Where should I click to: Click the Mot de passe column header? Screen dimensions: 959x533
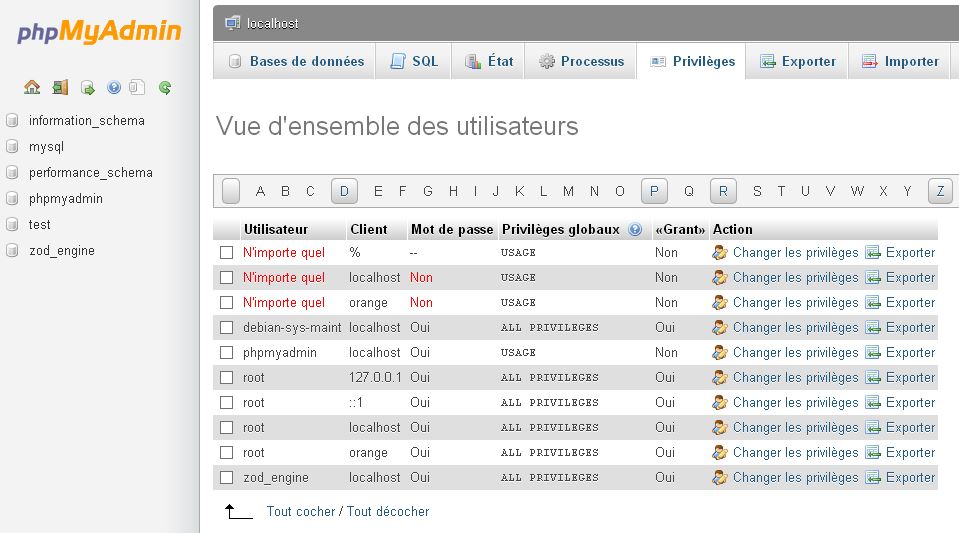tap(452, 229)
